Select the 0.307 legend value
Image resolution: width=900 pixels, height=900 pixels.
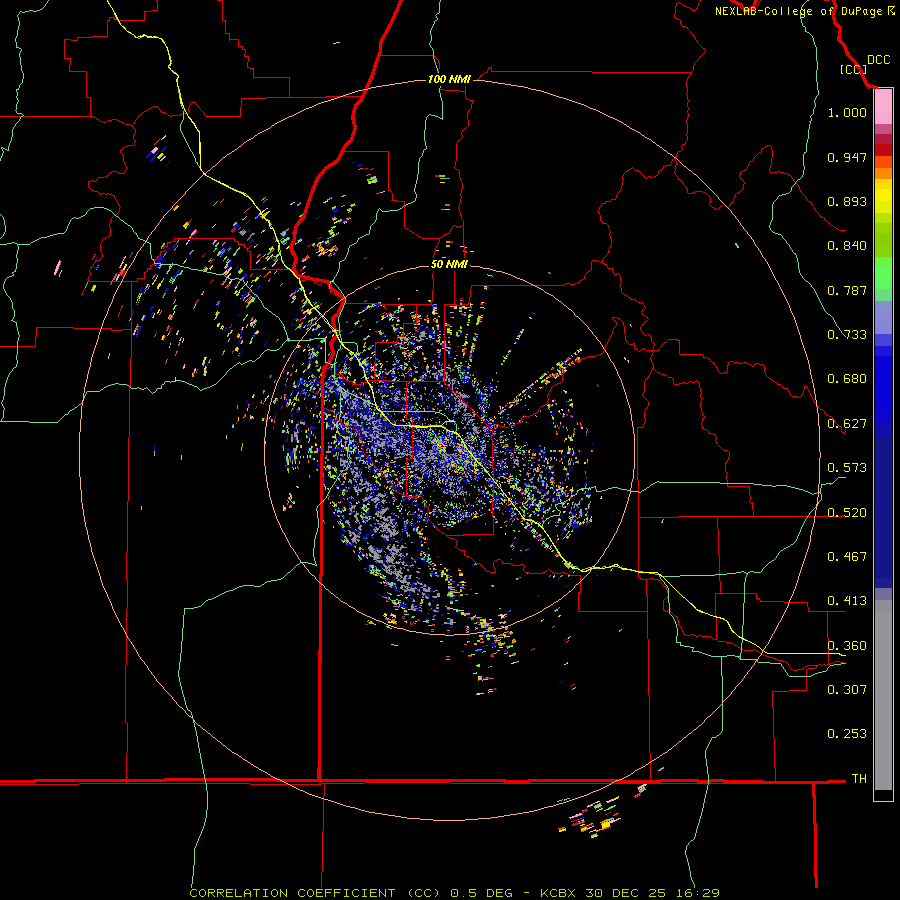pyautogui.click(x=847, y=689)
